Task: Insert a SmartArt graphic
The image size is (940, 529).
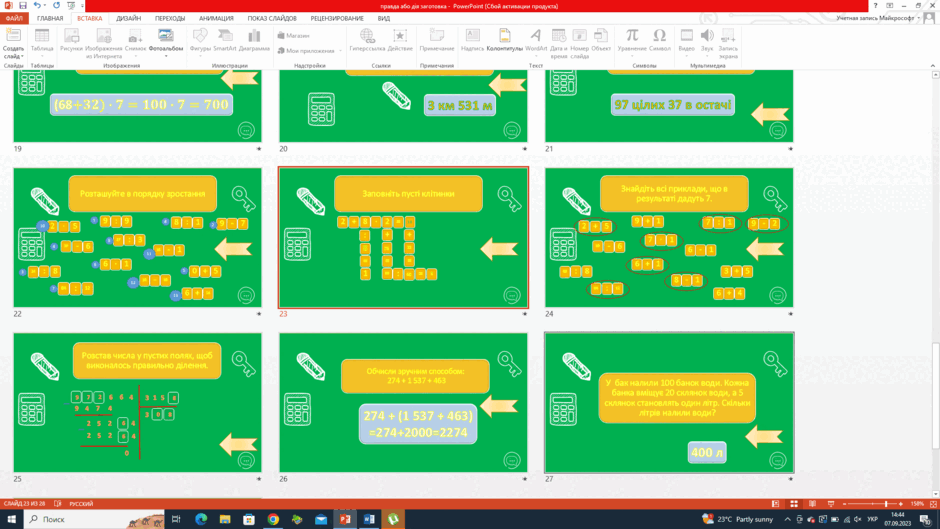Action: 225,42
